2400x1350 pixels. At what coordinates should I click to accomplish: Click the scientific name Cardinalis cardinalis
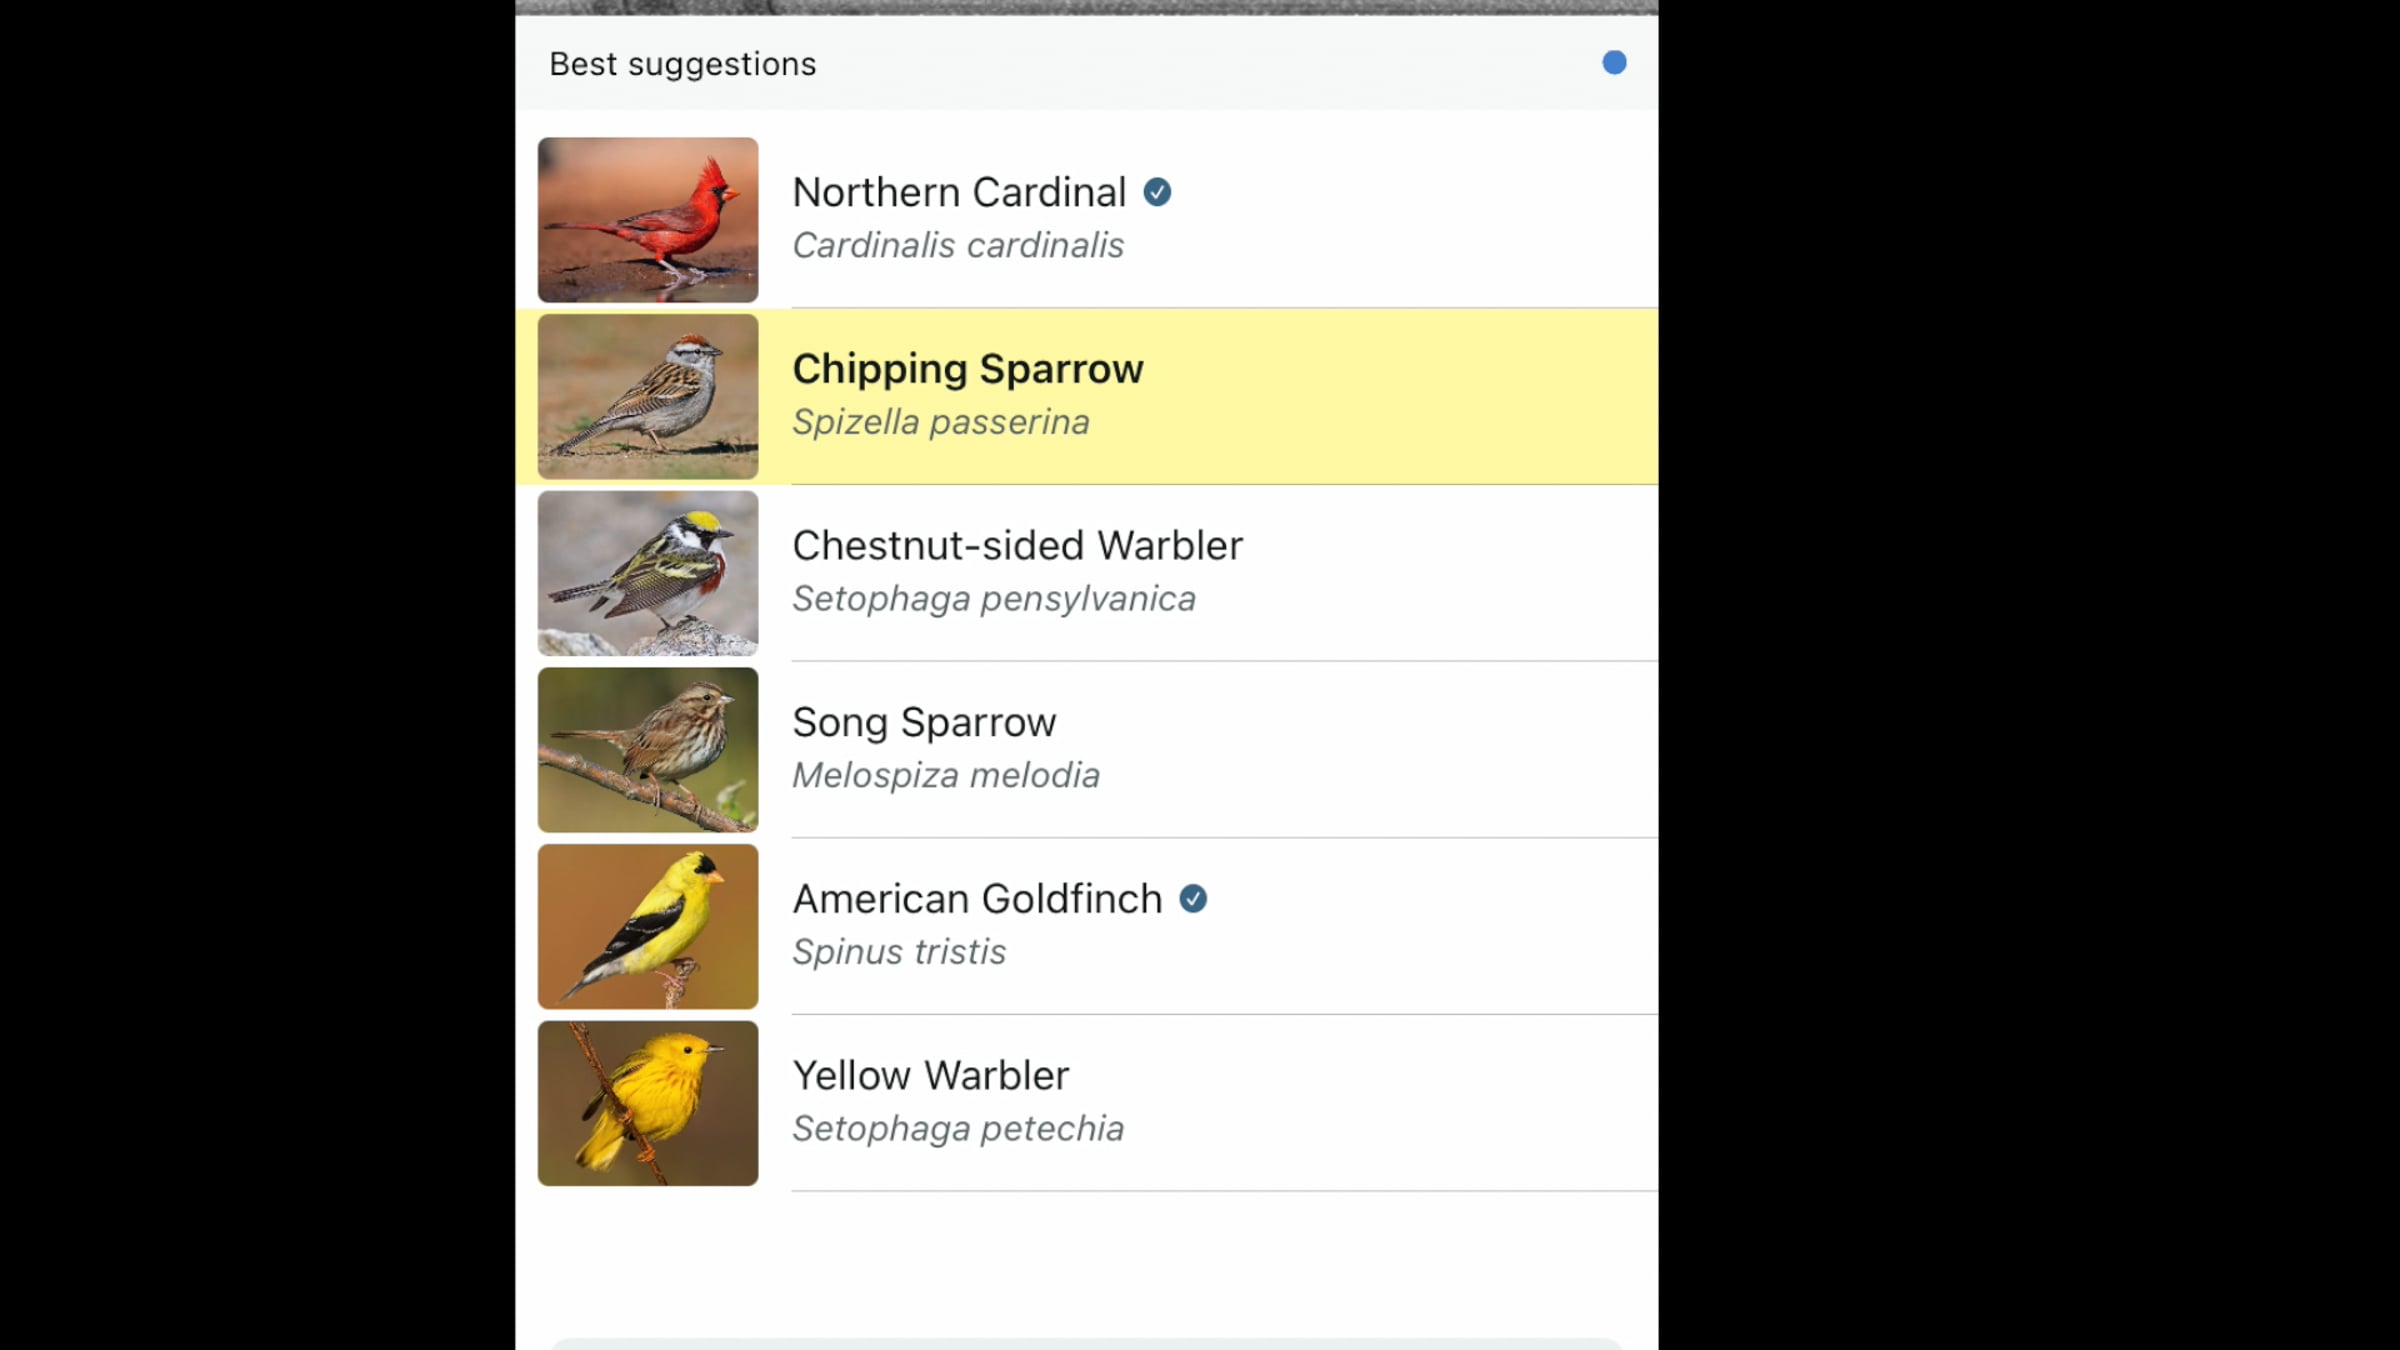(958, 245)
